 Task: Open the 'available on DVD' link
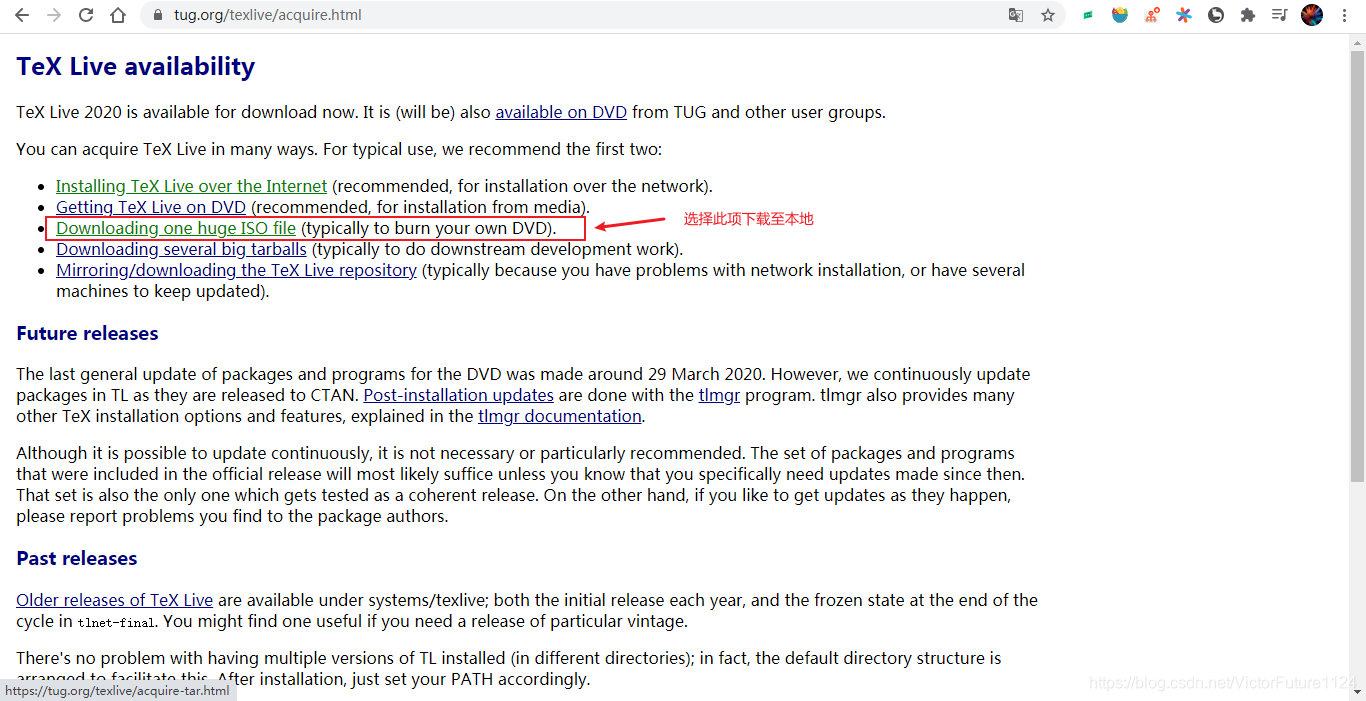tap(561, 112)
